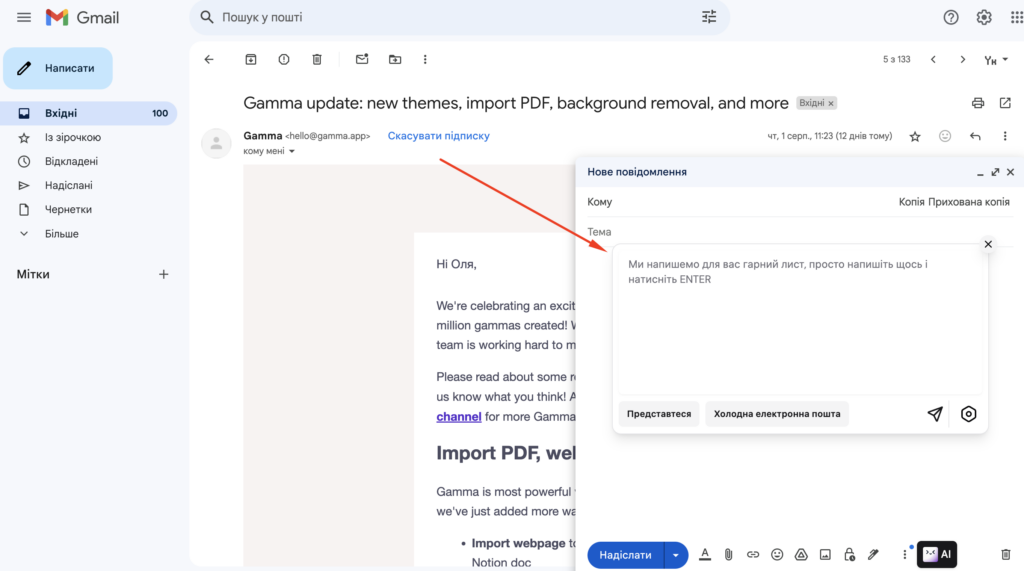Print the email using printer icon
This screenshot has height=571, width=1024.
[978, 103]
